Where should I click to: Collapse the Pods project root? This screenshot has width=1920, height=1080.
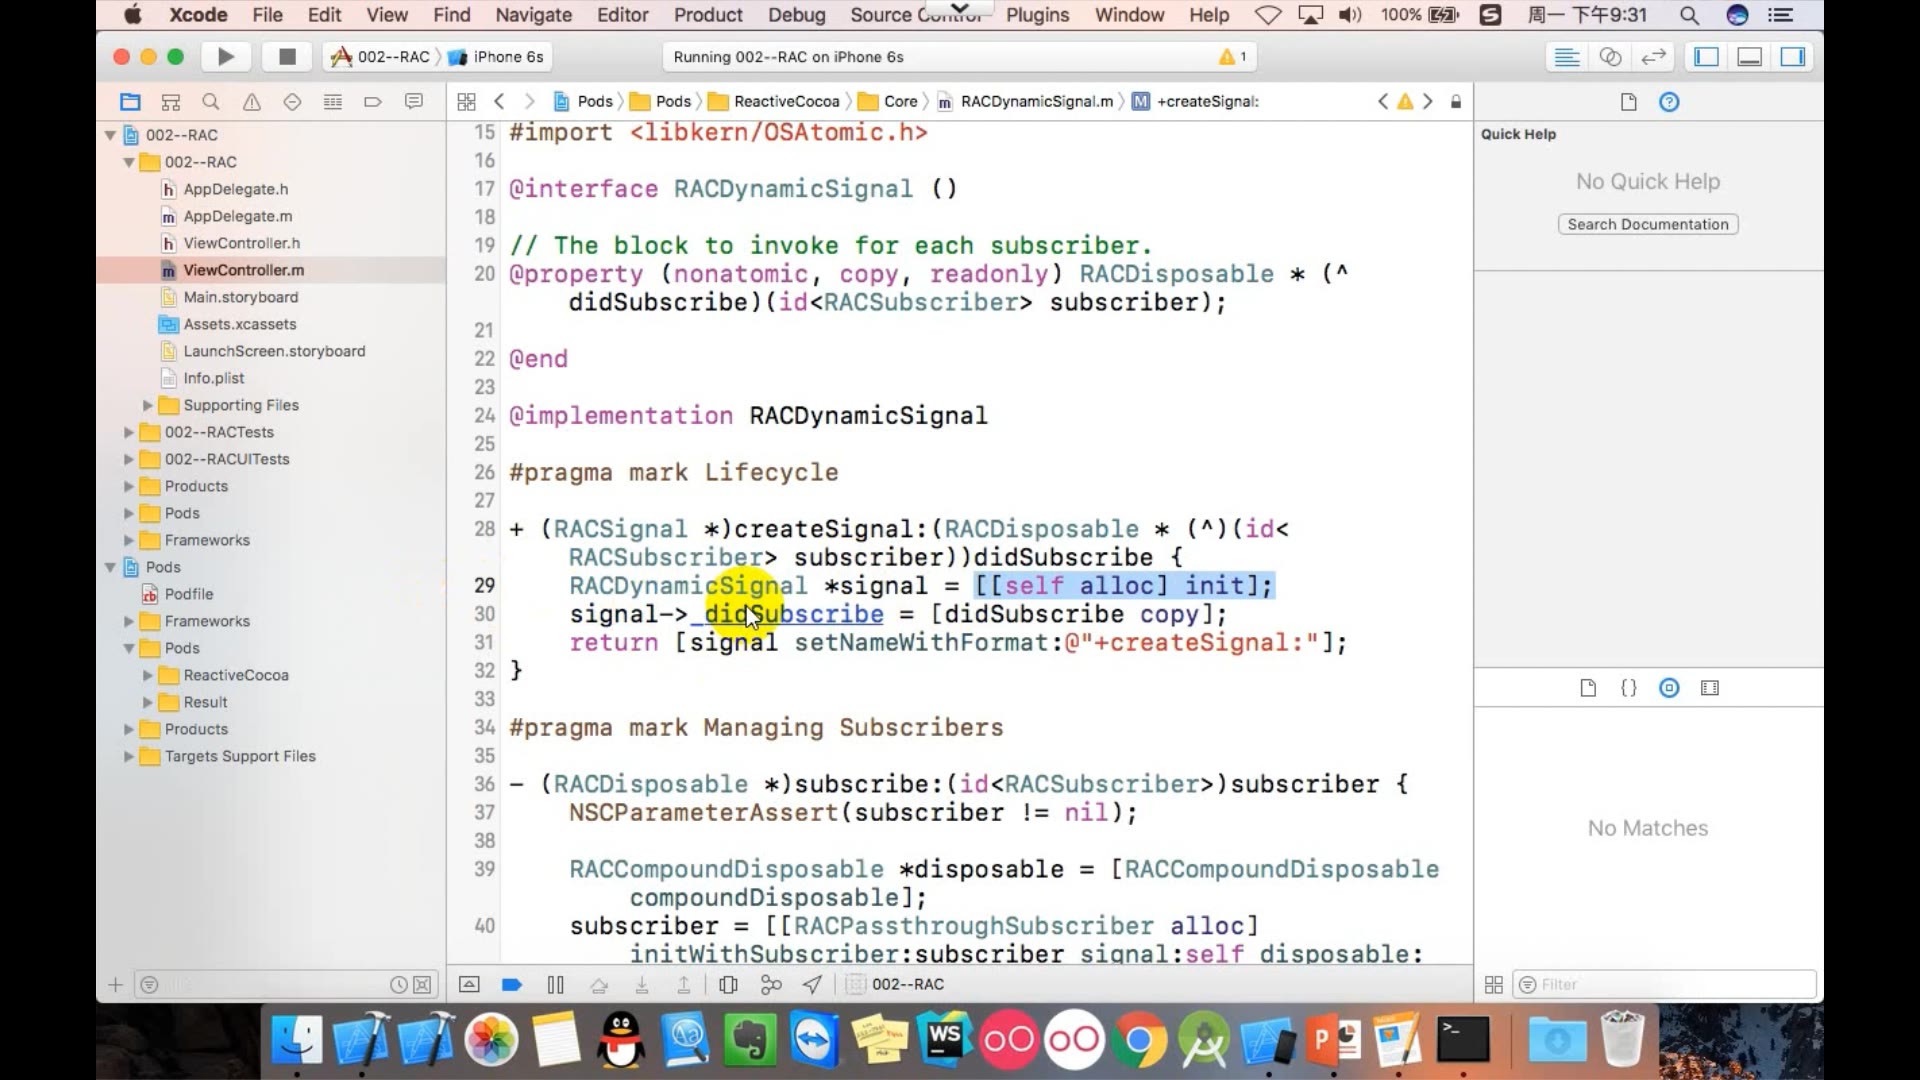110,567
